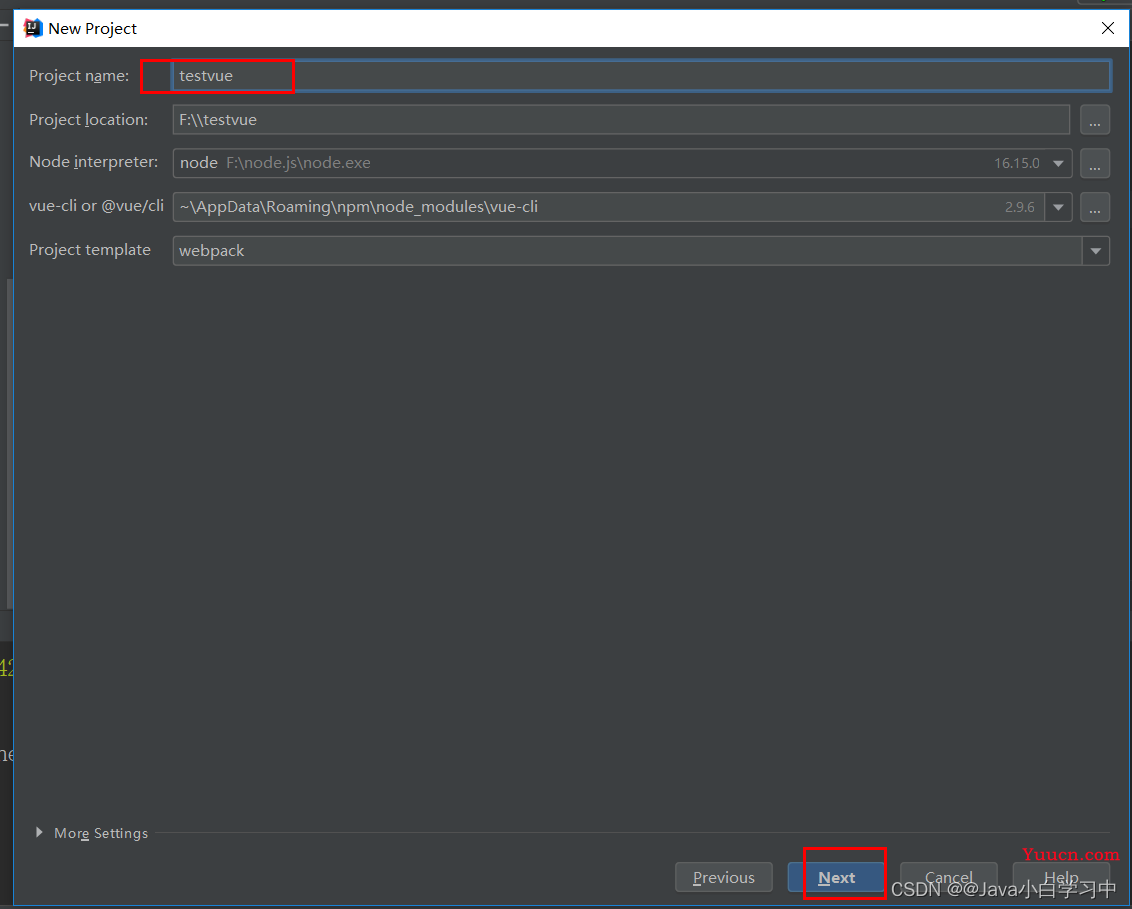The image size is (1132, 909).
Task: Click the Project name label
Action: (79, 76)
